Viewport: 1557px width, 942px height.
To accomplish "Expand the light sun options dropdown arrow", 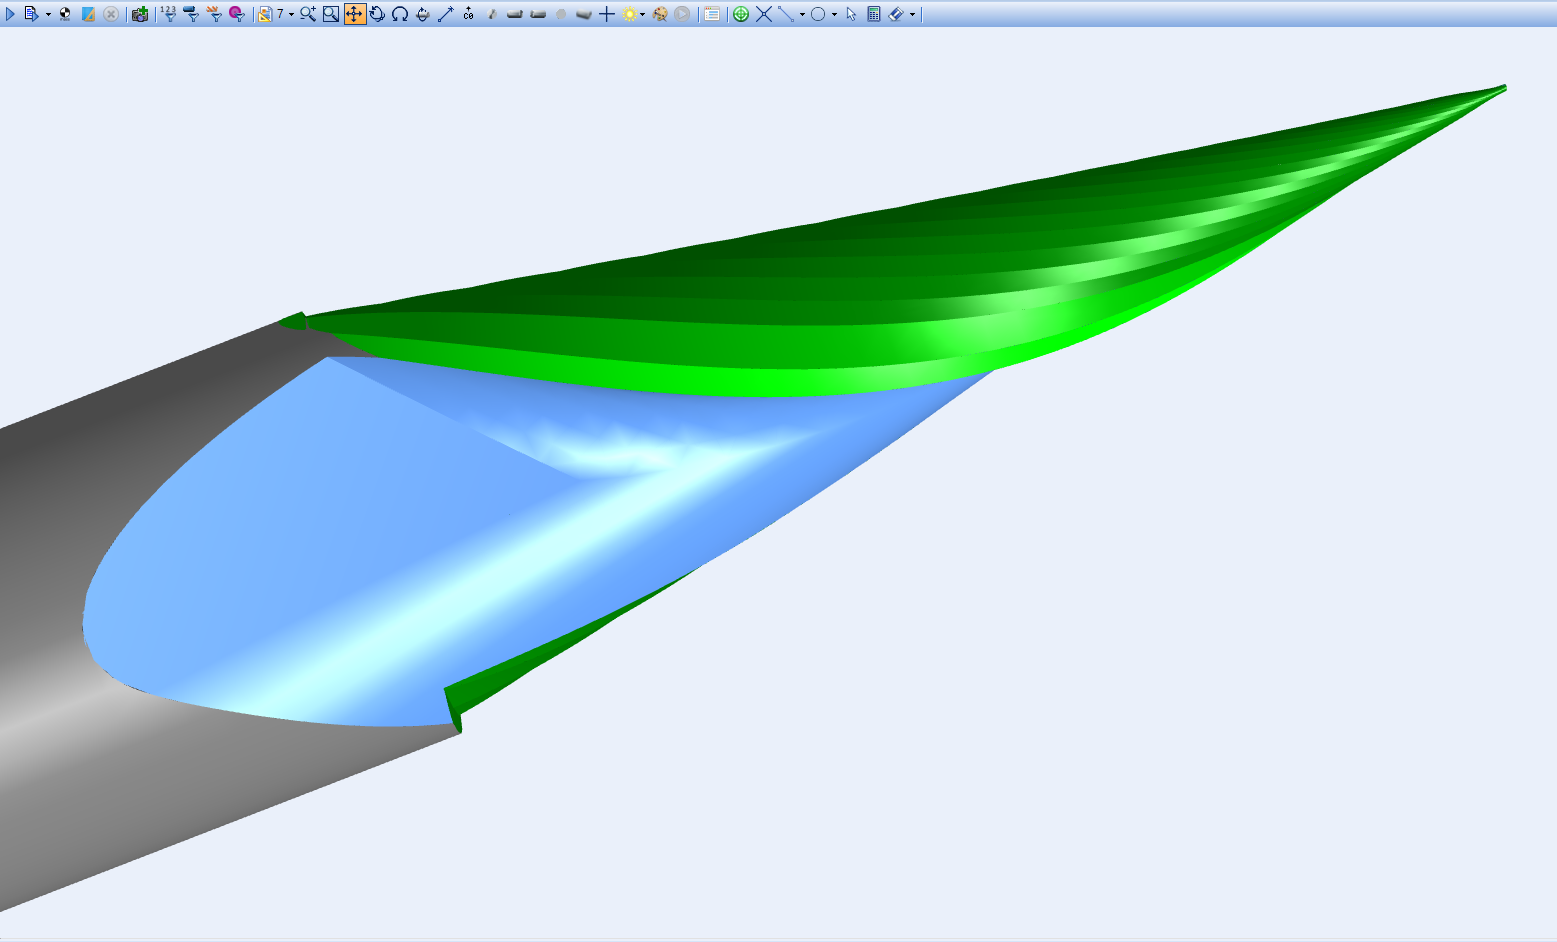I will [643, 15].
